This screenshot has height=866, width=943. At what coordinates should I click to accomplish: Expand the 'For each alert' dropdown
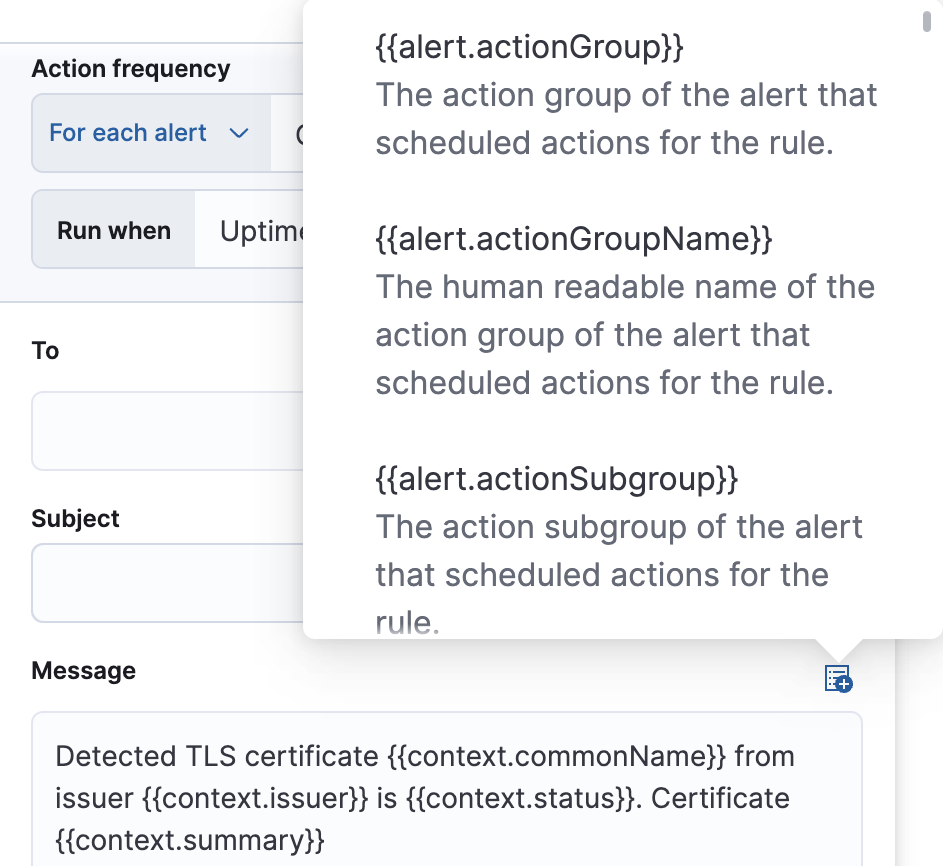[x=148, y=131]
